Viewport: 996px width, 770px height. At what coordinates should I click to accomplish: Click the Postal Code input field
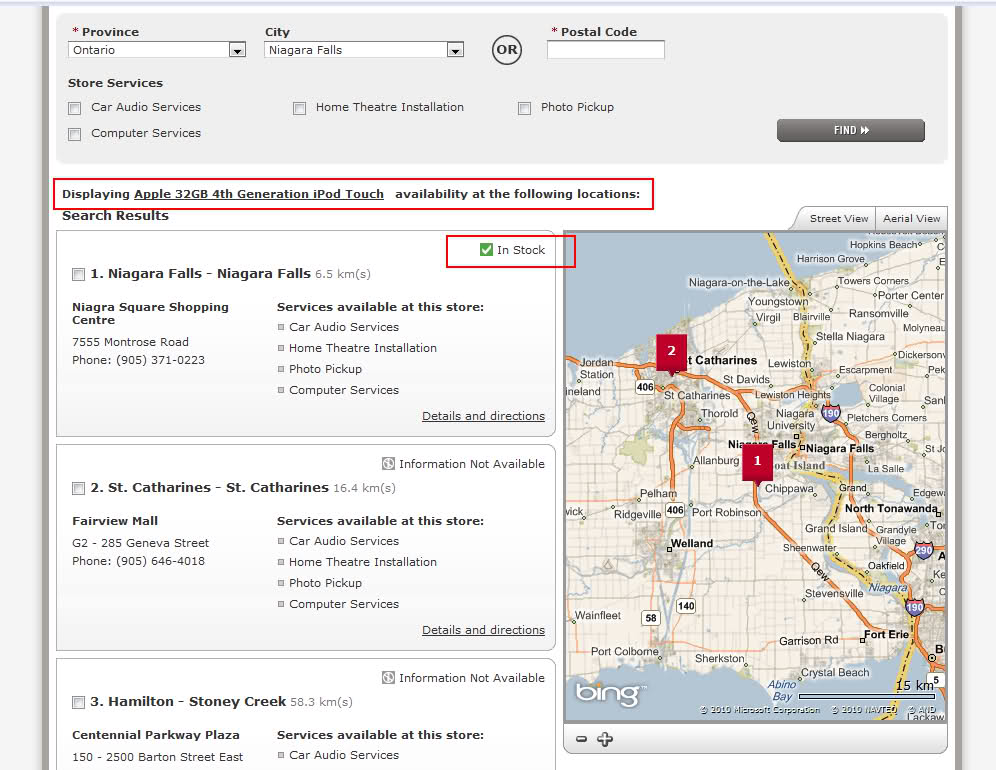pyautogui.click(x=605, y=50)
